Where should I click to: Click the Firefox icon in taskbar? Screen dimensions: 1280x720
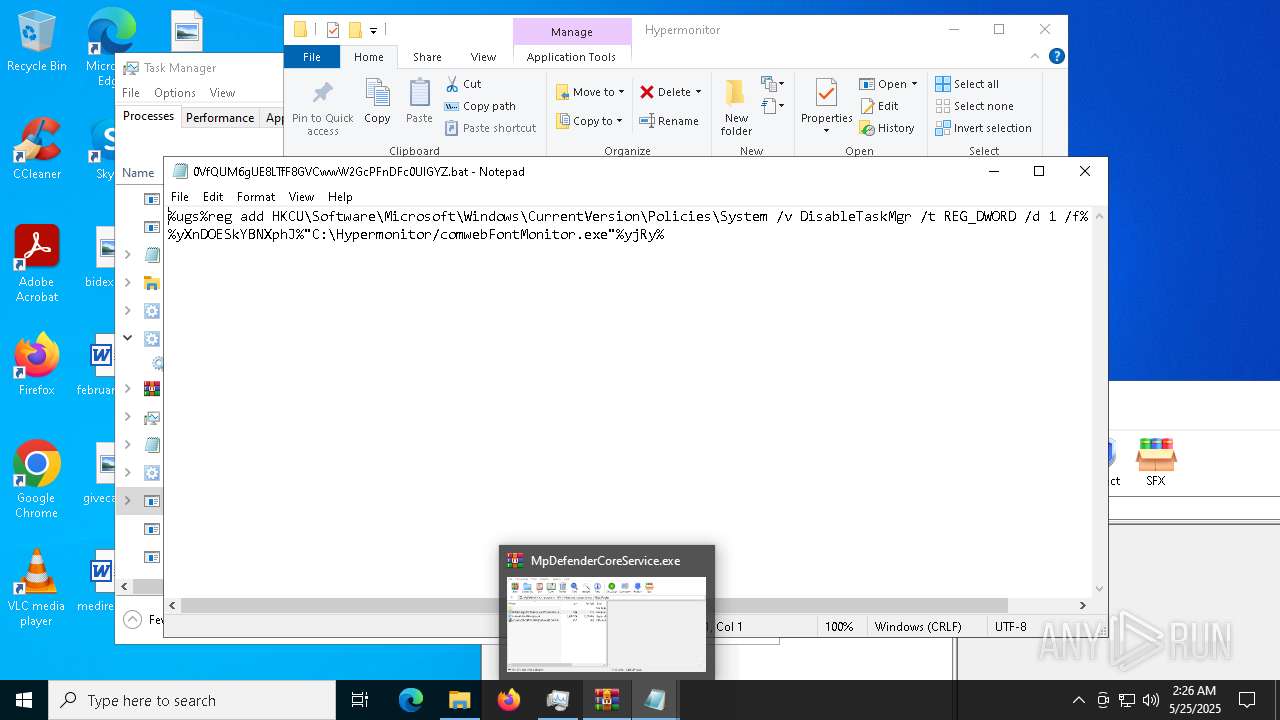tap(509, 700)
